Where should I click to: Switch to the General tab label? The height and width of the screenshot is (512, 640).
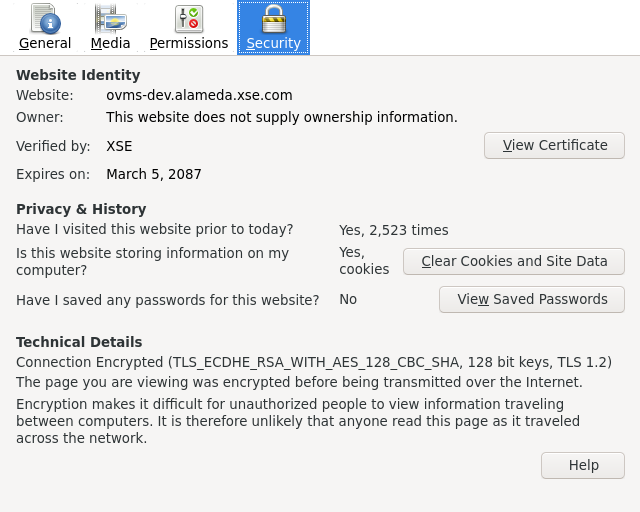point(45,43)
